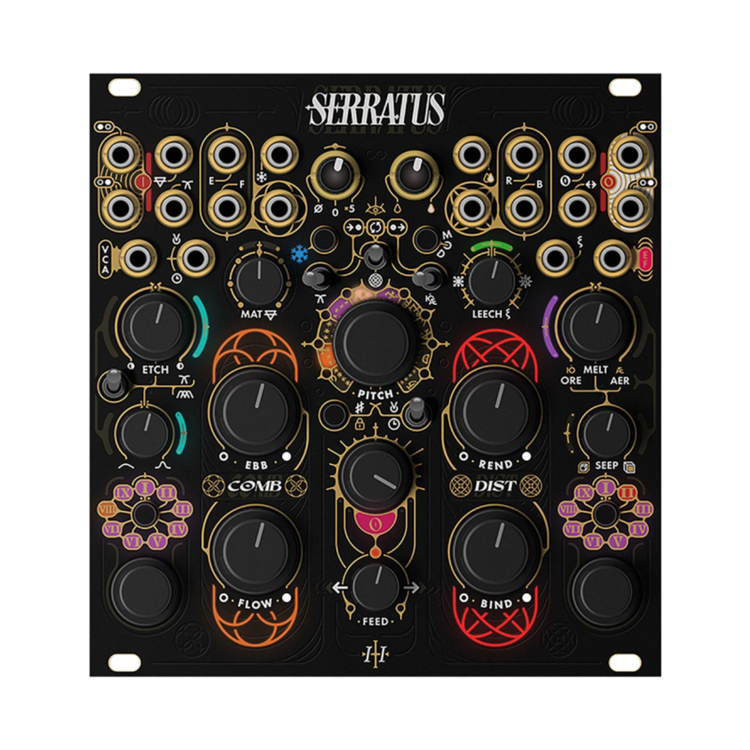Click the VCA label badge

[105, 259]
